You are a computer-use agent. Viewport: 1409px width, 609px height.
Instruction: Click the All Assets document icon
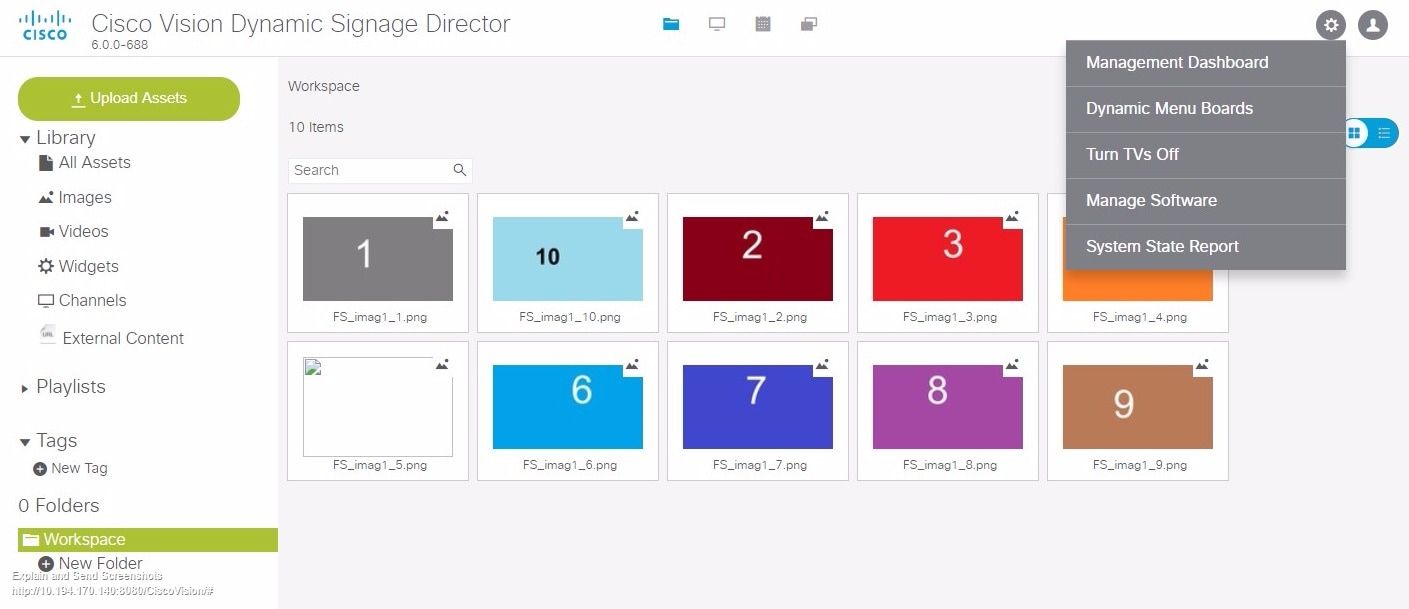point(46,163)
